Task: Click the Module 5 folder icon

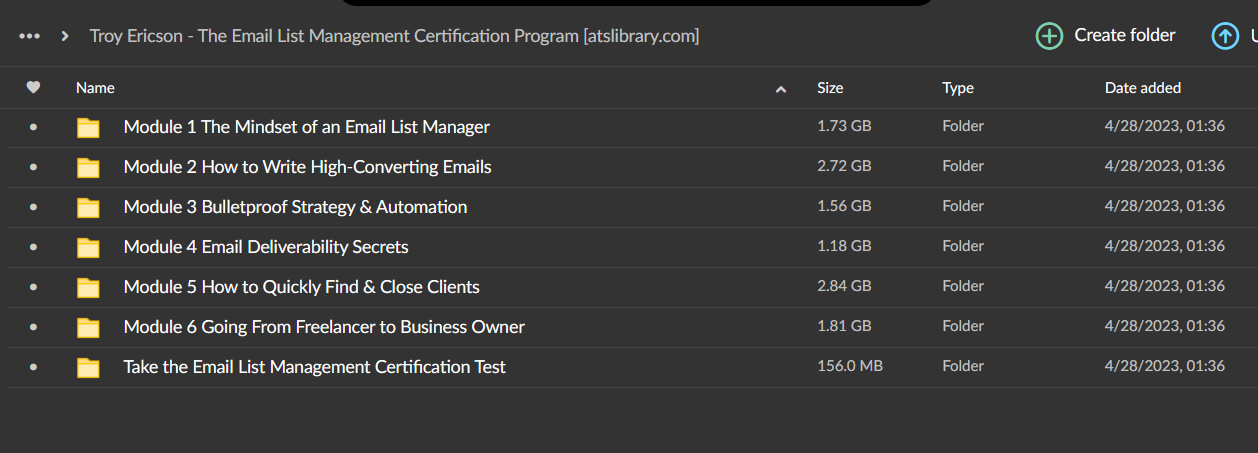Action: [89, 287]
